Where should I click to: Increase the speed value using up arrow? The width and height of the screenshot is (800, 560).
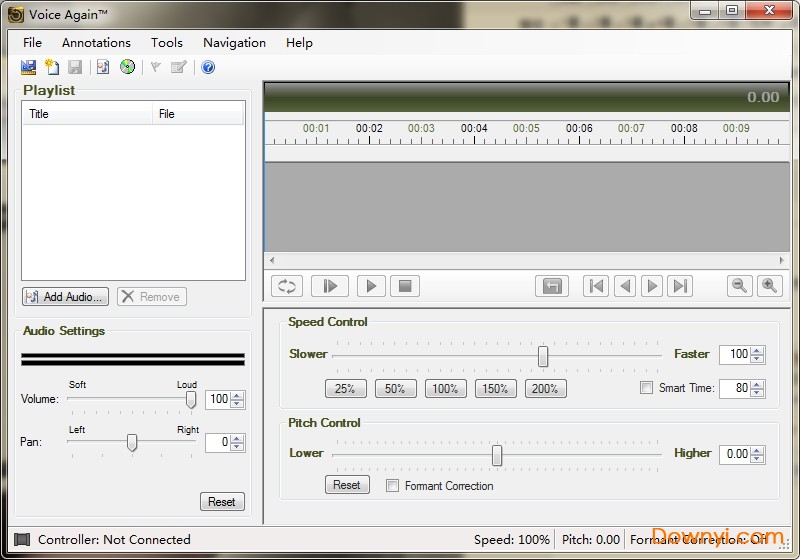click(758, 350)
